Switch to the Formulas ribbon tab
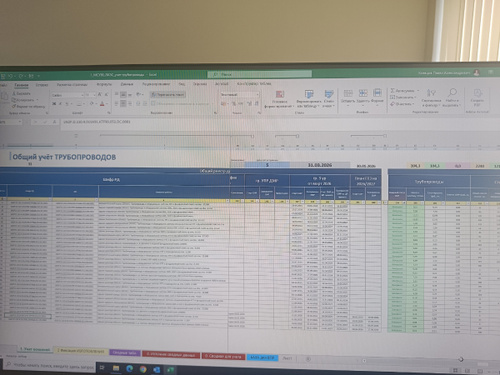This screenshot has height=375, width=500. pos(104,85)
